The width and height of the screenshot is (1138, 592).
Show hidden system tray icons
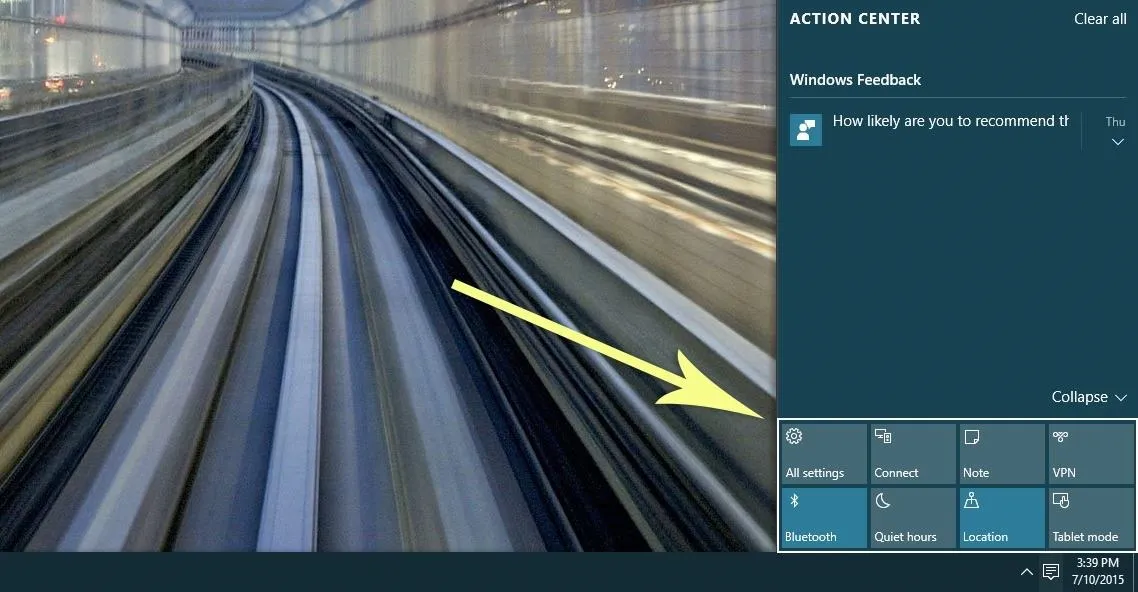[1026, 572]
